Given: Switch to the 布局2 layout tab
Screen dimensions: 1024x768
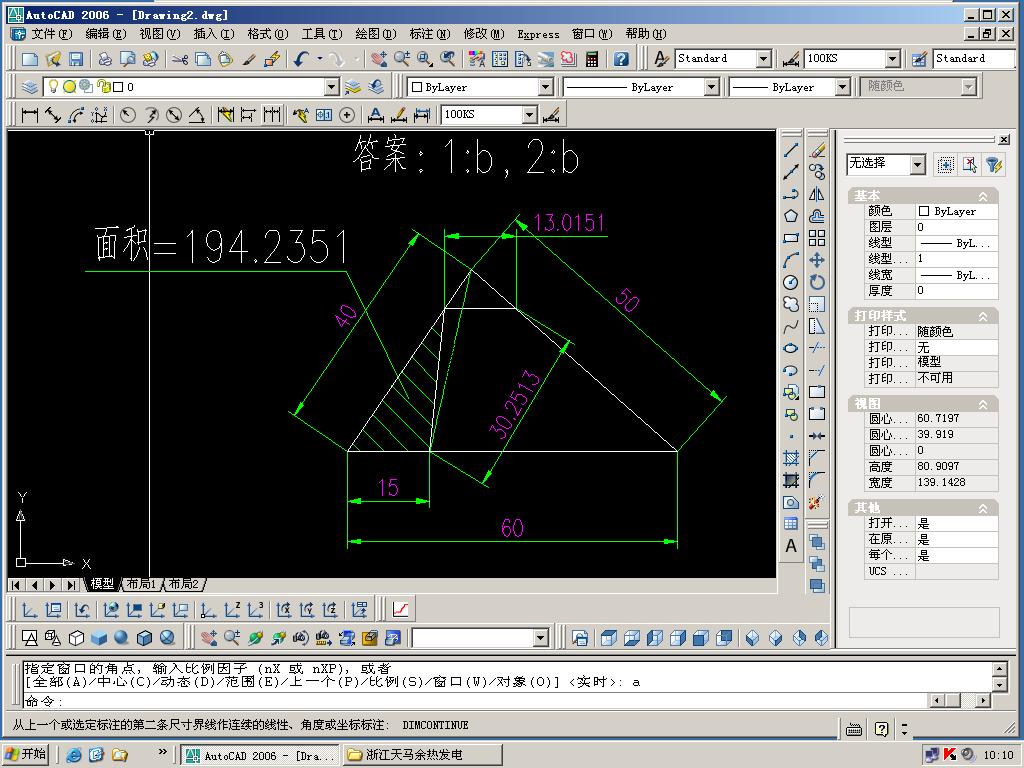Looking at the screenshot, I should (184, 584).
